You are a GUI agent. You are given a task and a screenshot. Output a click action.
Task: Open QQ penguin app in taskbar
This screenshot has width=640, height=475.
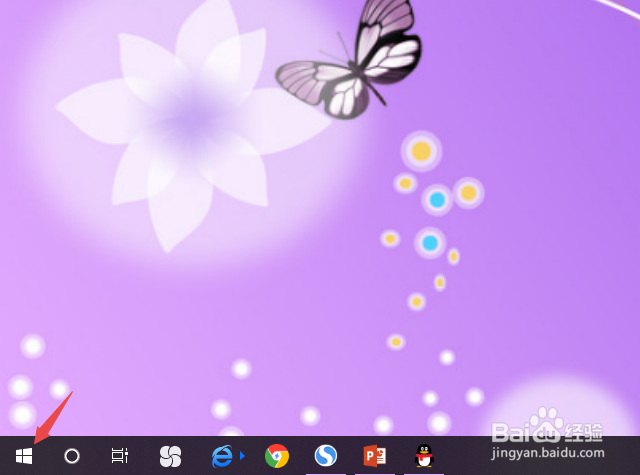pyautogui.click(x=424, y=455)
